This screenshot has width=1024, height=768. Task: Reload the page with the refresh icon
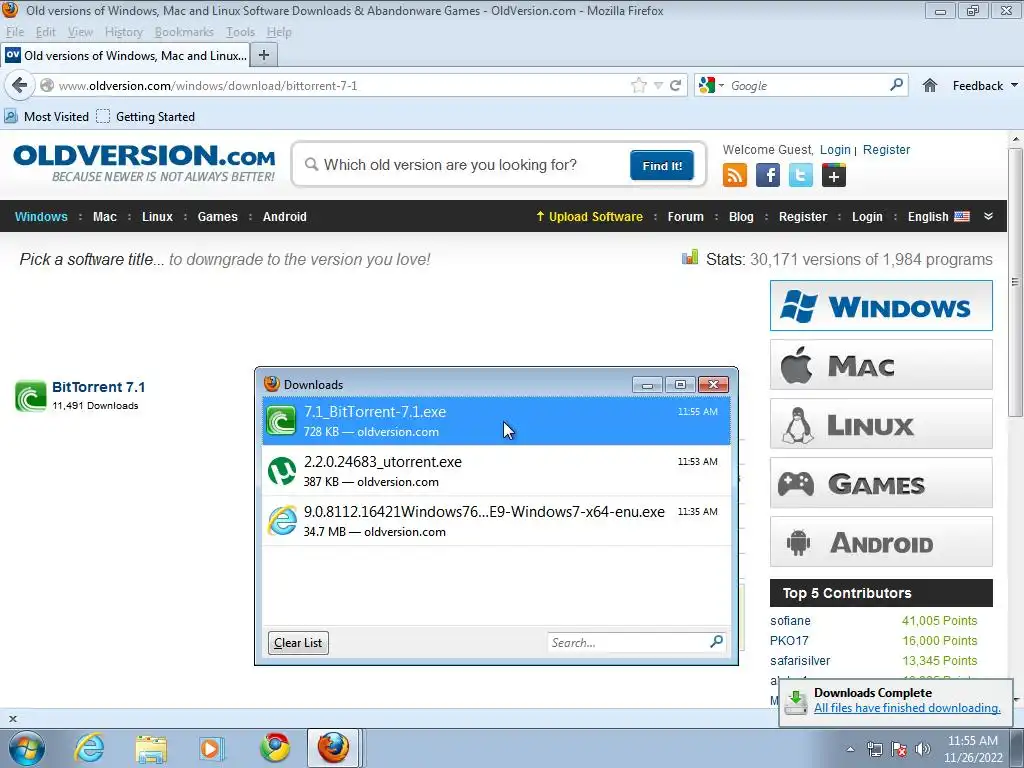(x=675, y=86)
